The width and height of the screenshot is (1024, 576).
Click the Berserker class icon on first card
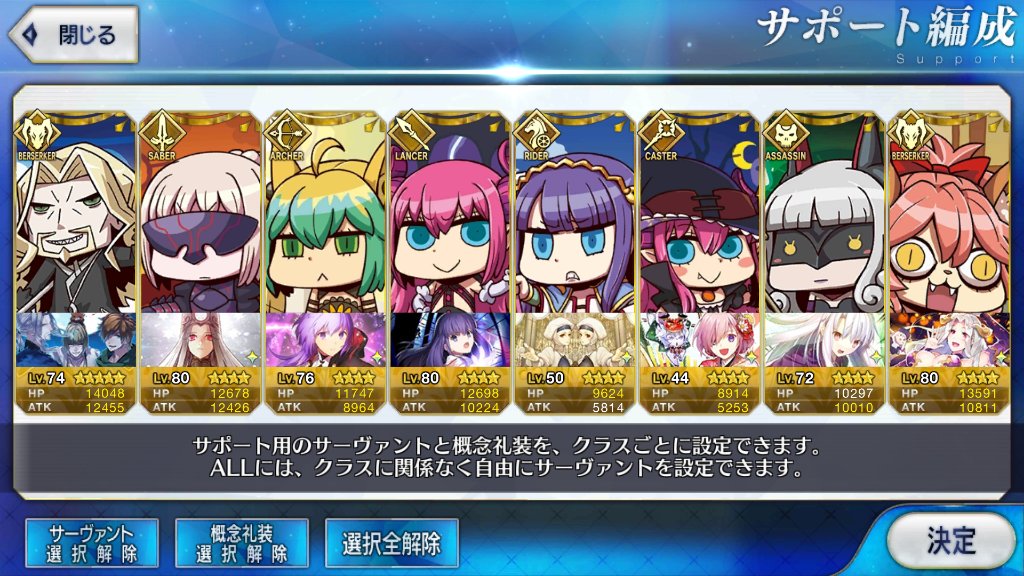(x=37, y=133)
